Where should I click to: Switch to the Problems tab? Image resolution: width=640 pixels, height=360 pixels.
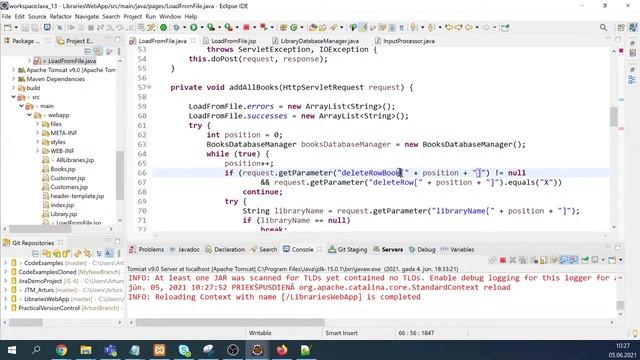point(147,249)
